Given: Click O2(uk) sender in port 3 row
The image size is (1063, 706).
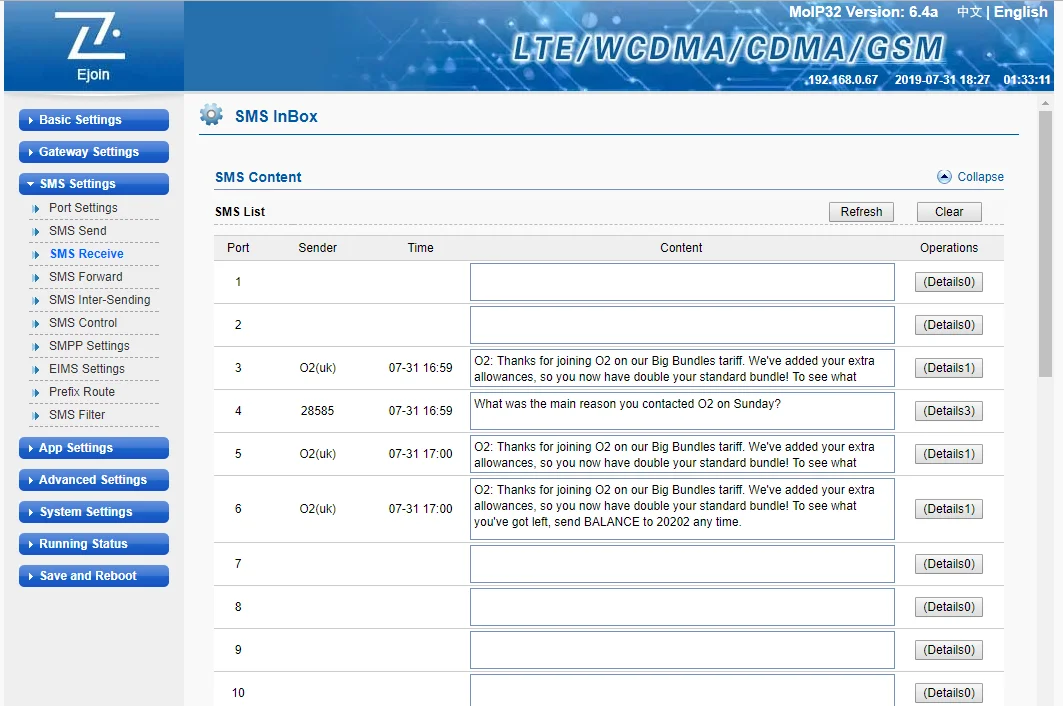Looking at the screenshot, I should coord(317,368).
